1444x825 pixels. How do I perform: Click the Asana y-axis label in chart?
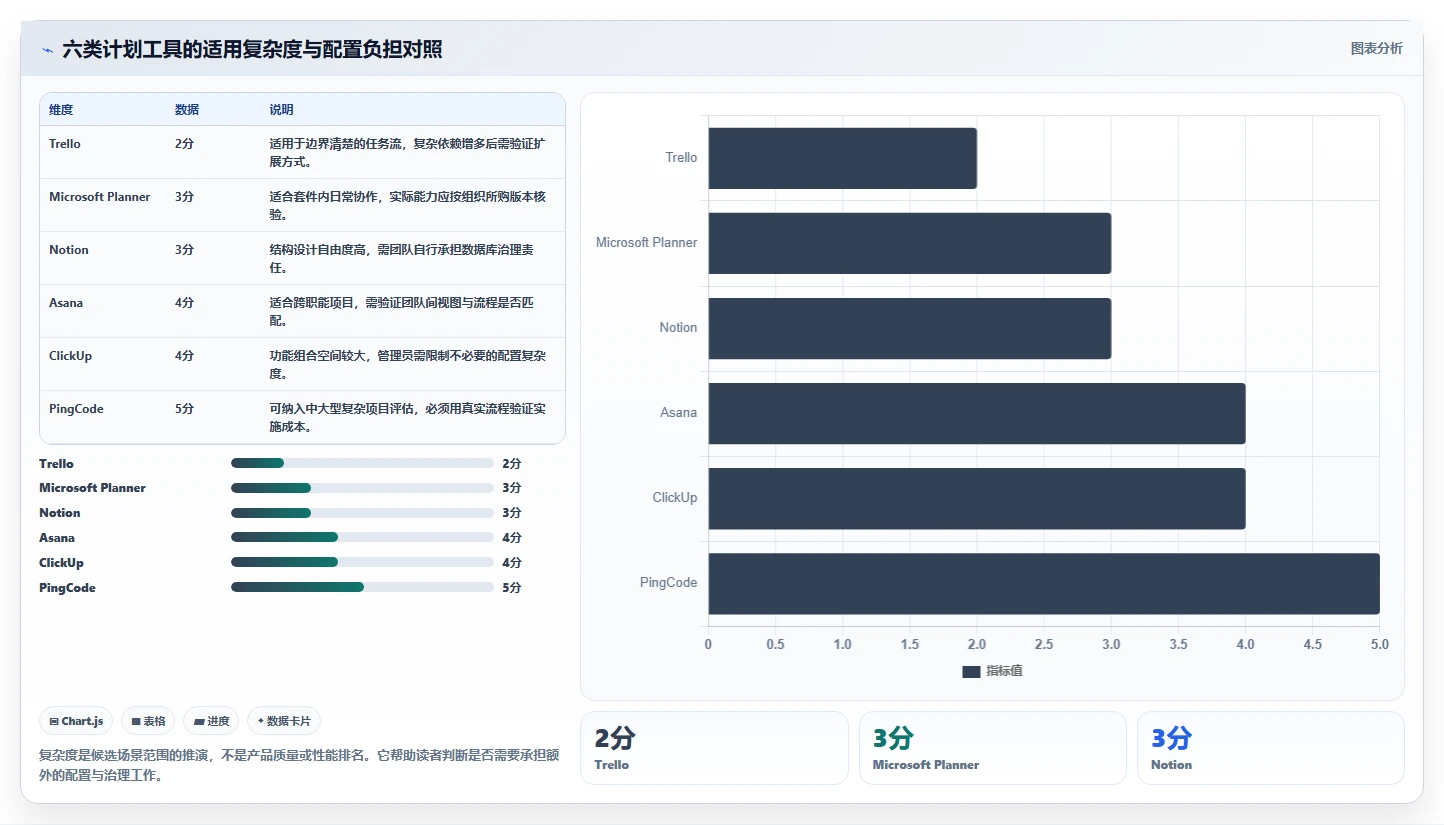(678, 413)
